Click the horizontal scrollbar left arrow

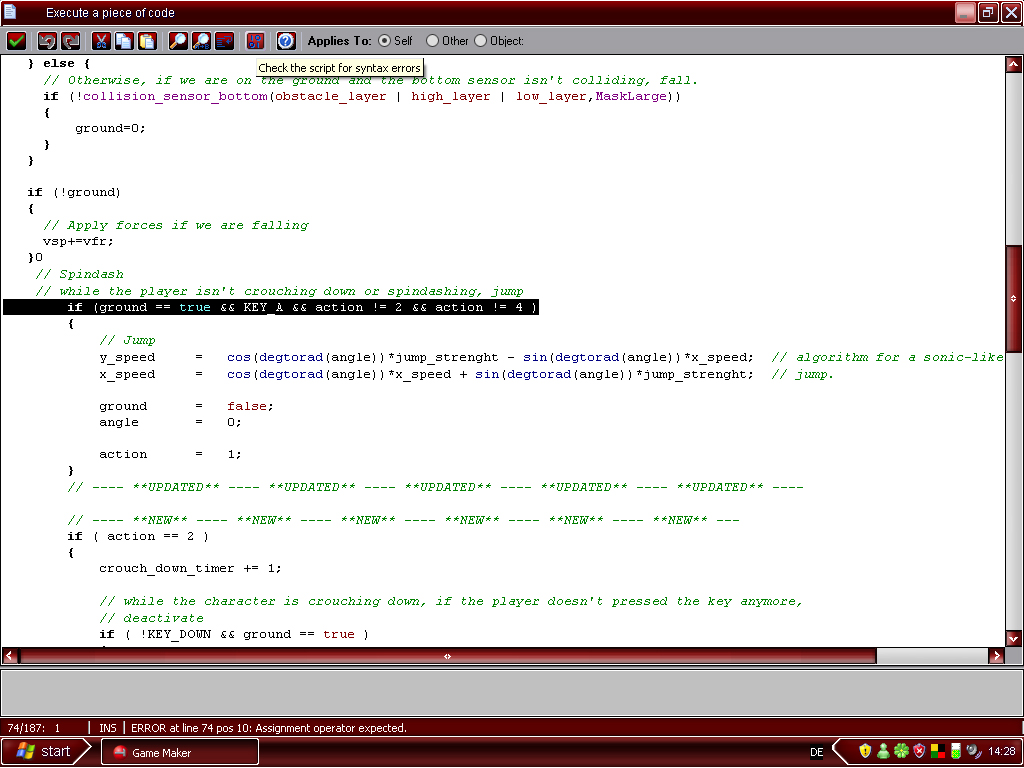[x=10, y=656]
